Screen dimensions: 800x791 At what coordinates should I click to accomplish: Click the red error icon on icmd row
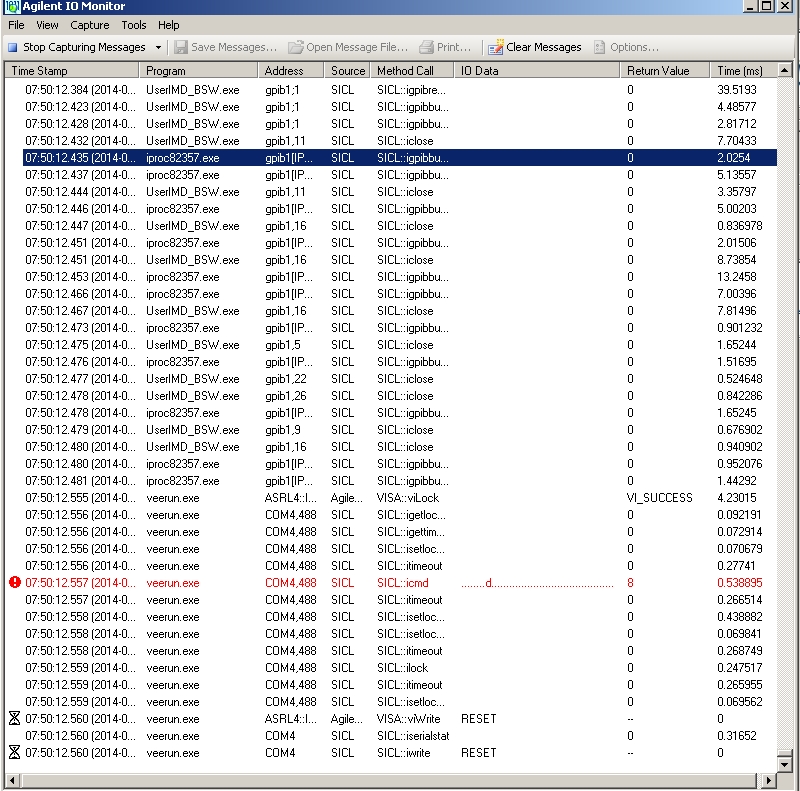click(x=14, y=582)
